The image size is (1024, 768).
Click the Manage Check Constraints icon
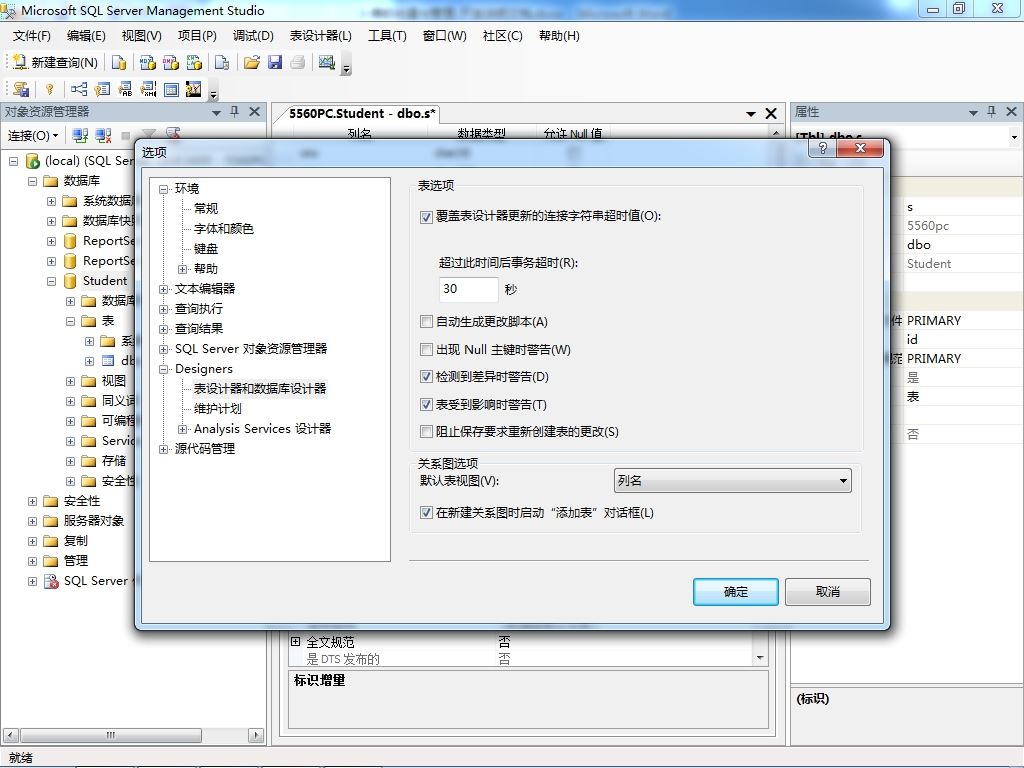[x=171, y=89]
